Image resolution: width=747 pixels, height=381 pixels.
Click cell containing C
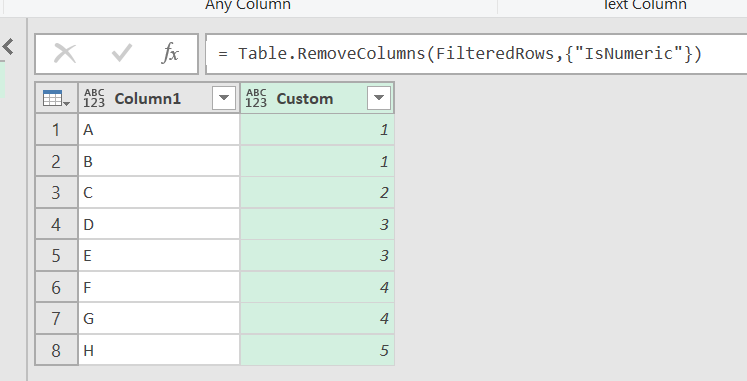tap(159, 193)
